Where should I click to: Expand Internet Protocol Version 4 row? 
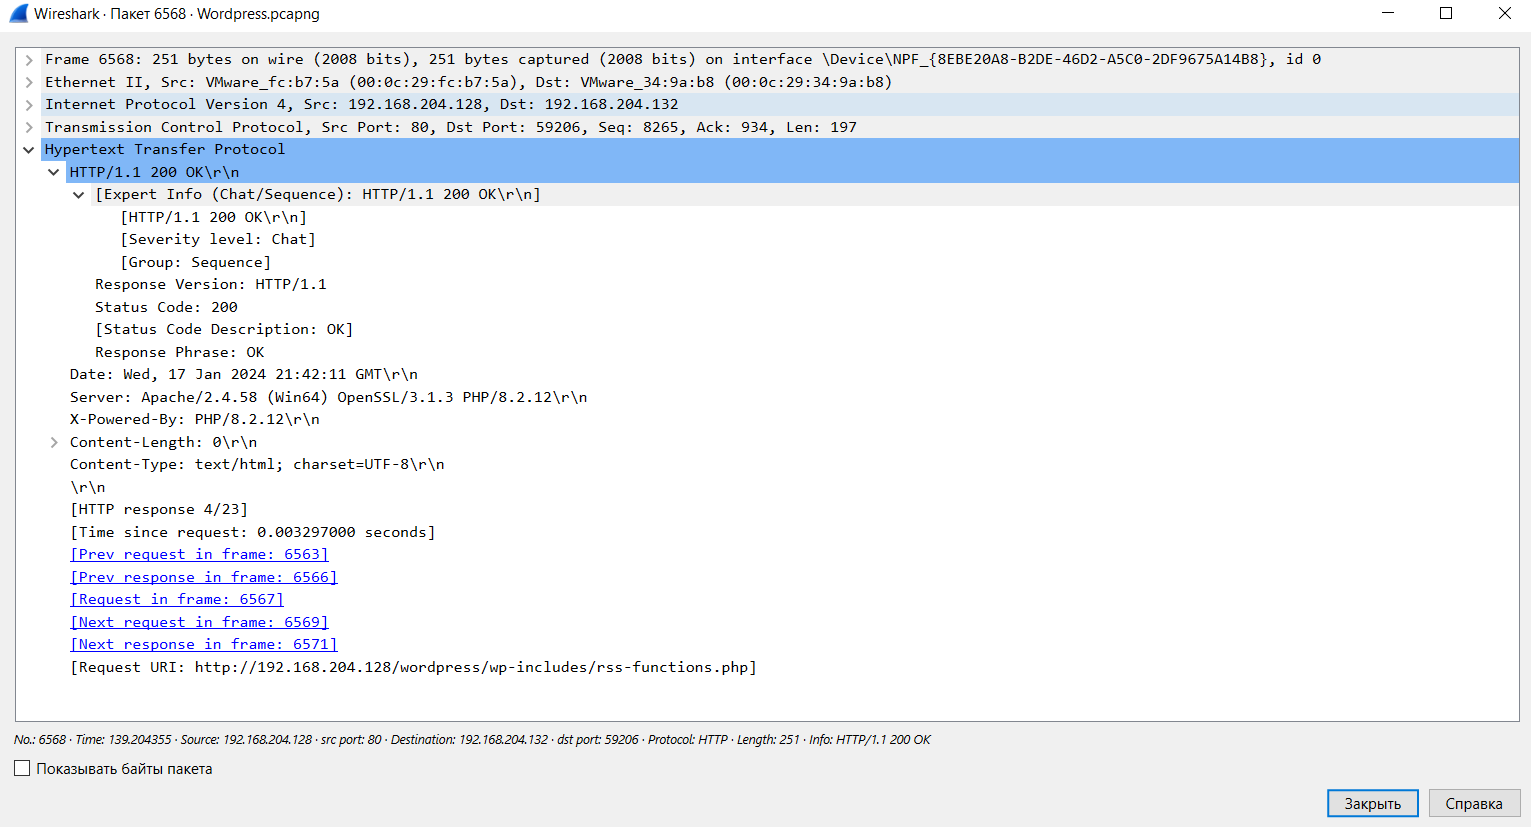[x=29, y=104]
